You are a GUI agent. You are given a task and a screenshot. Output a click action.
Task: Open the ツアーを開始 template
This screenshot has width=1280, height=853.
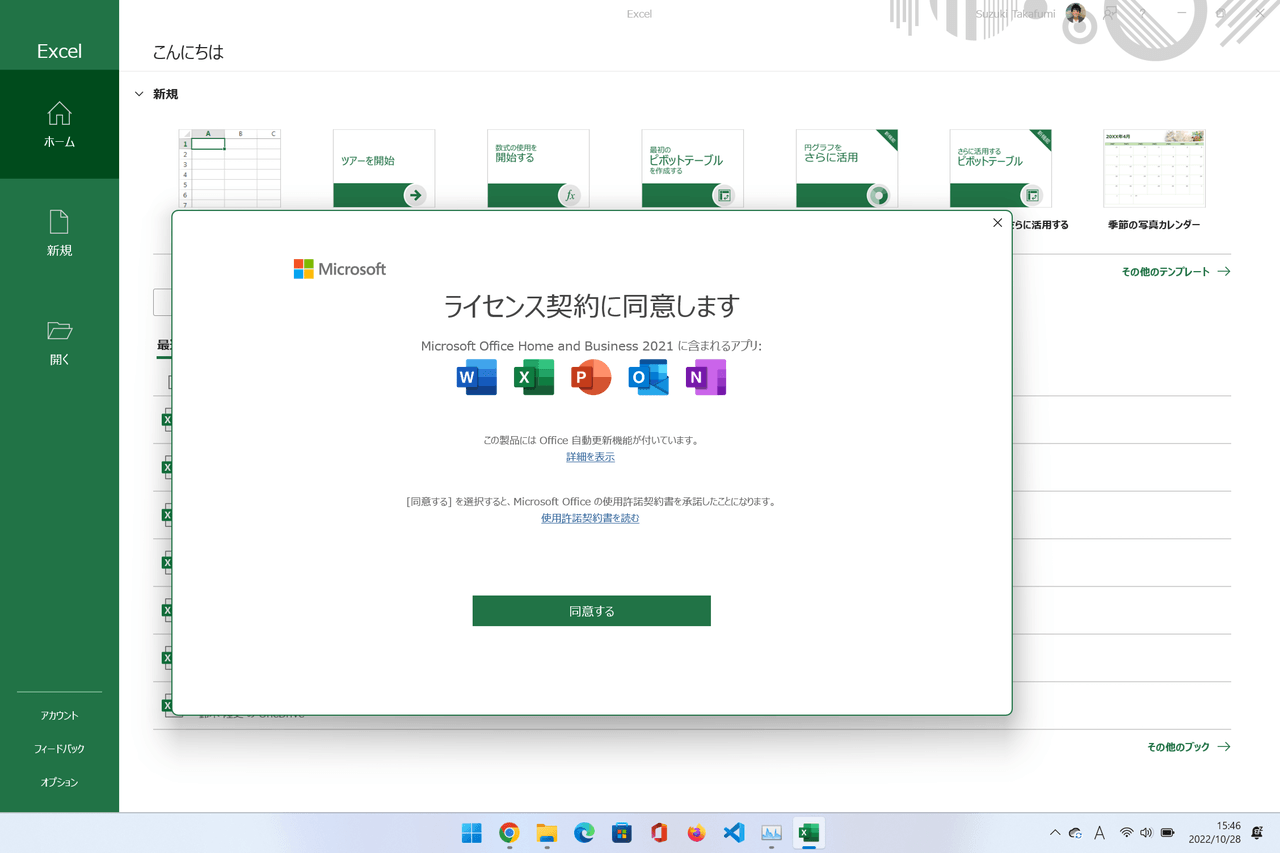(x=384, y=168)
